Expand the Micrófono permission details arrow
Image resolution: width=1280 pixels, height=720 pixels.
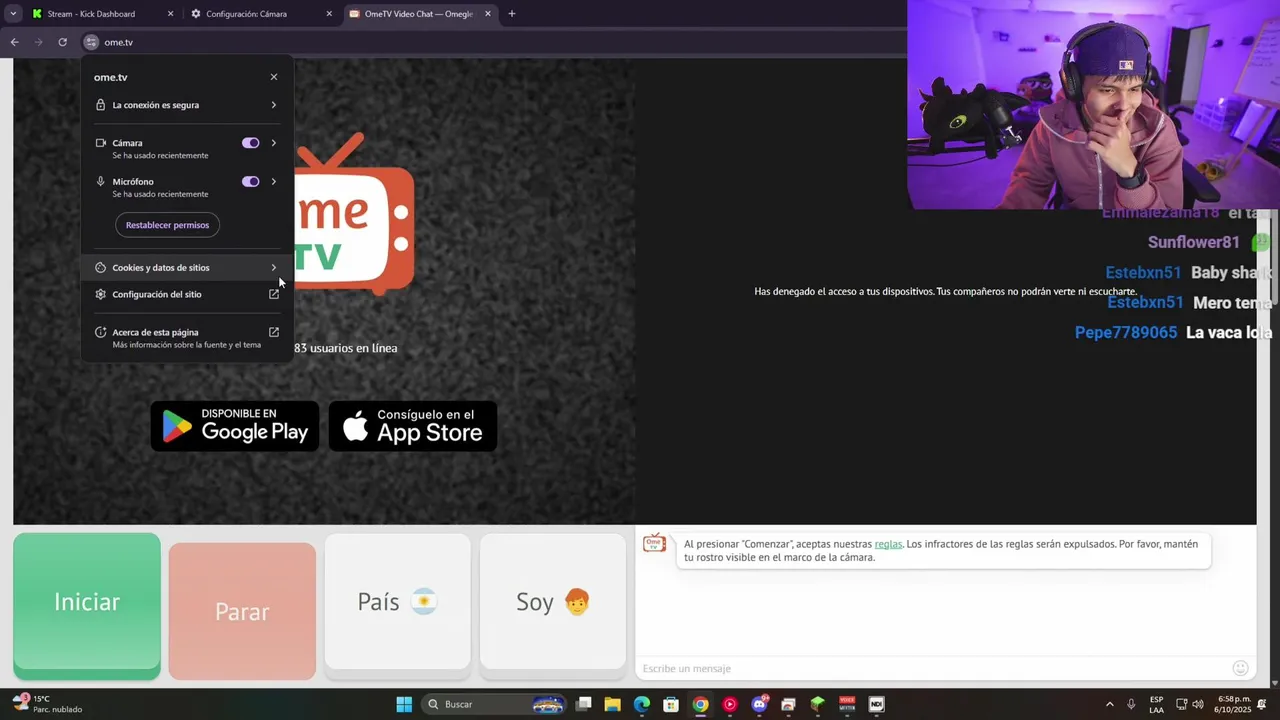(x=274, y=182)
